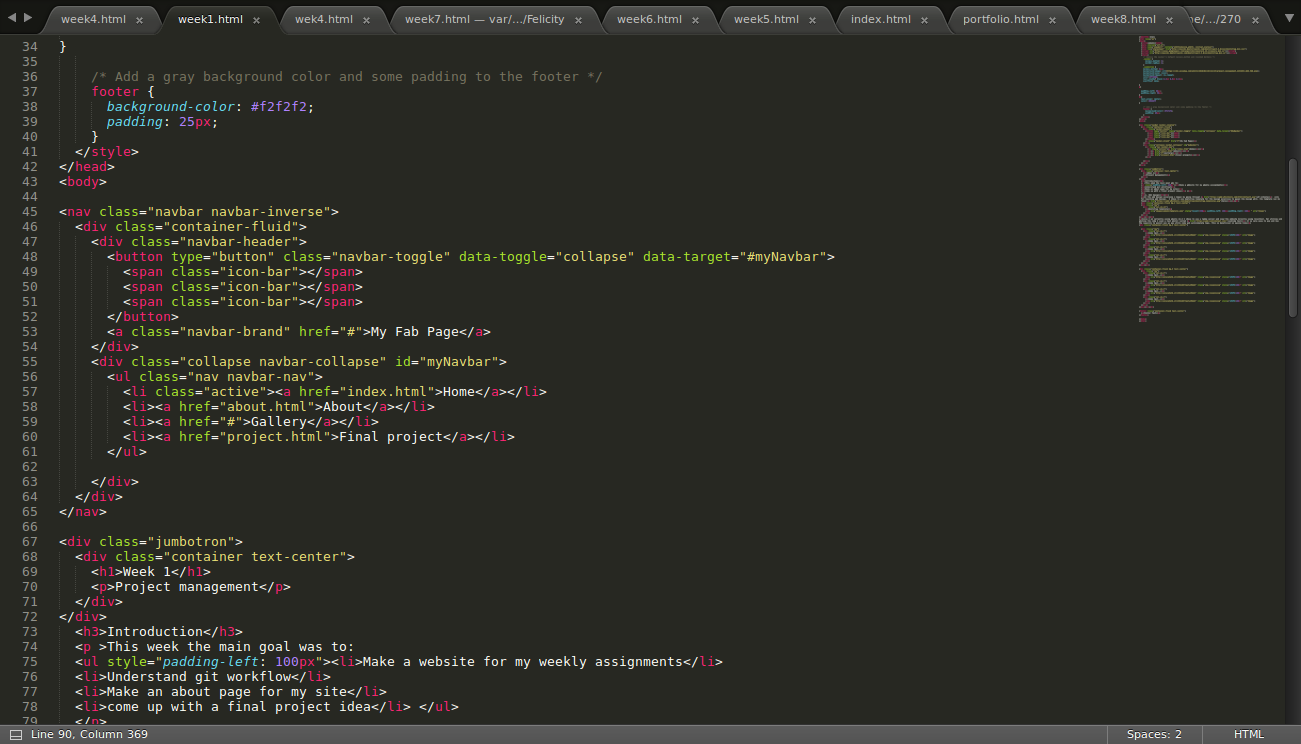Close the week5.html tab
This screenshot has width=1301, height=744.
click(812, 20)
